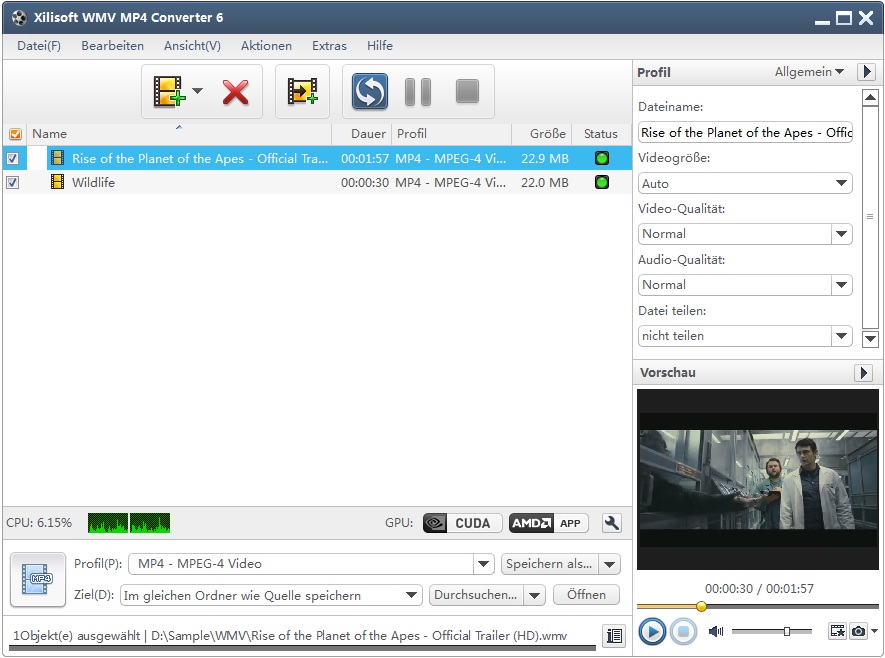Click the Xilisoft app logo icon

[x=19, y=17]
